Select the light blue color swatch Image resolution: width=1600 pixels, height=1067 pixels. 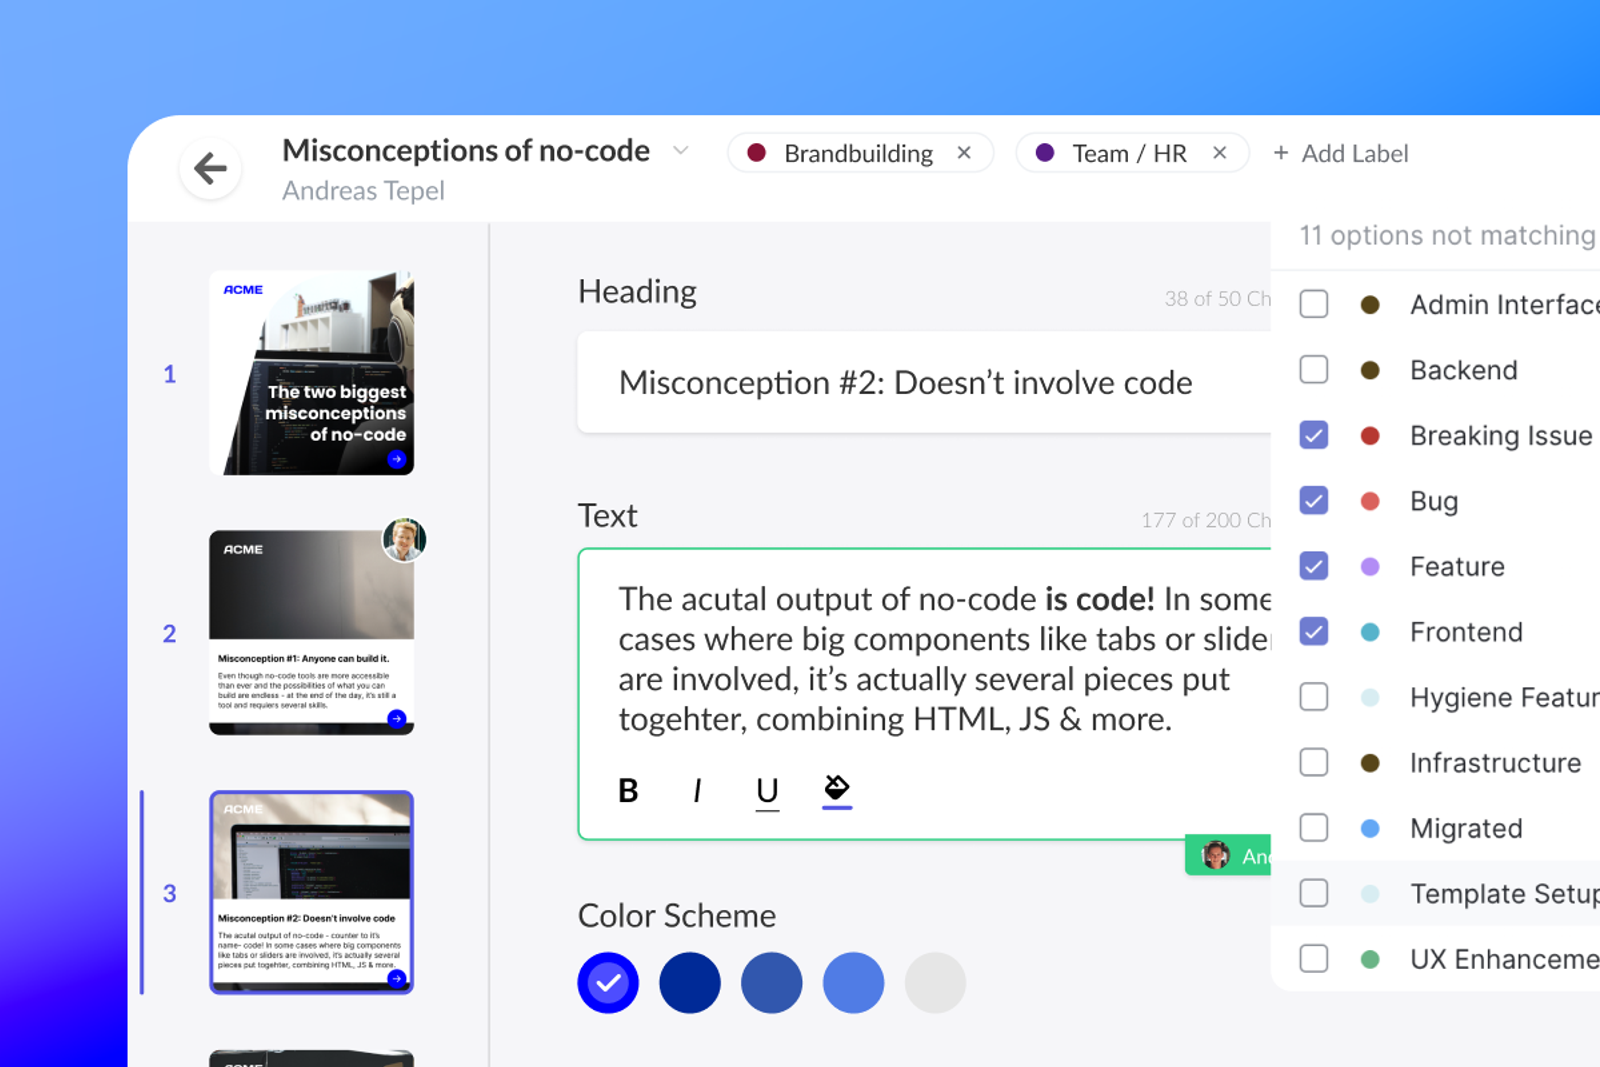854,983
